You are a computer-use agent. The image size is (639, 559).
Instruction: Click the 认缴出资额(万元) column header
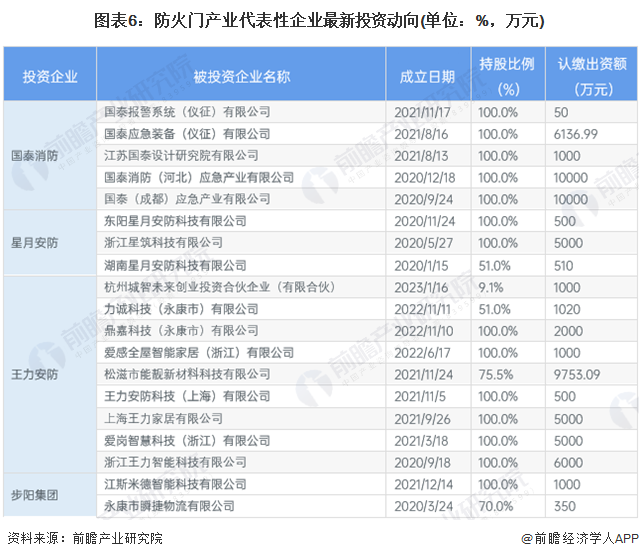pos(592,76)
